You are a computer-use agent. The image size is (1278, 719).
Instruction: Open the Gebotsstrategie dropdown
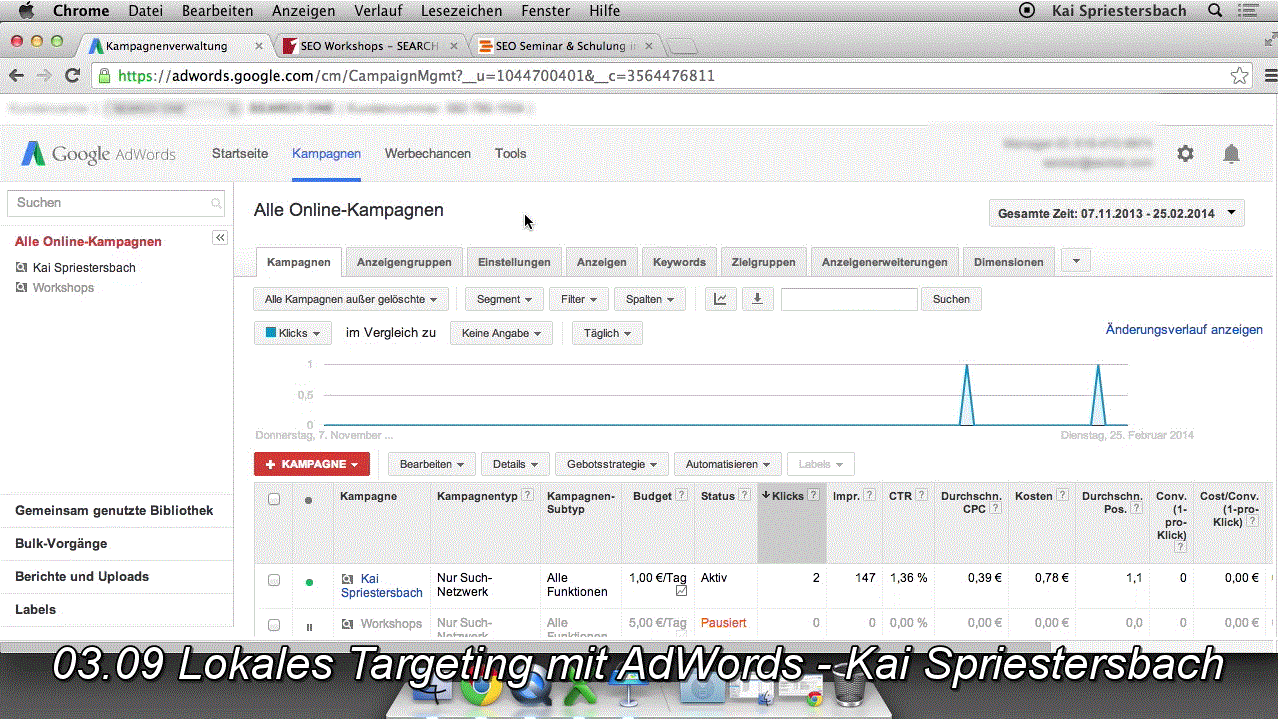[611, 464]
